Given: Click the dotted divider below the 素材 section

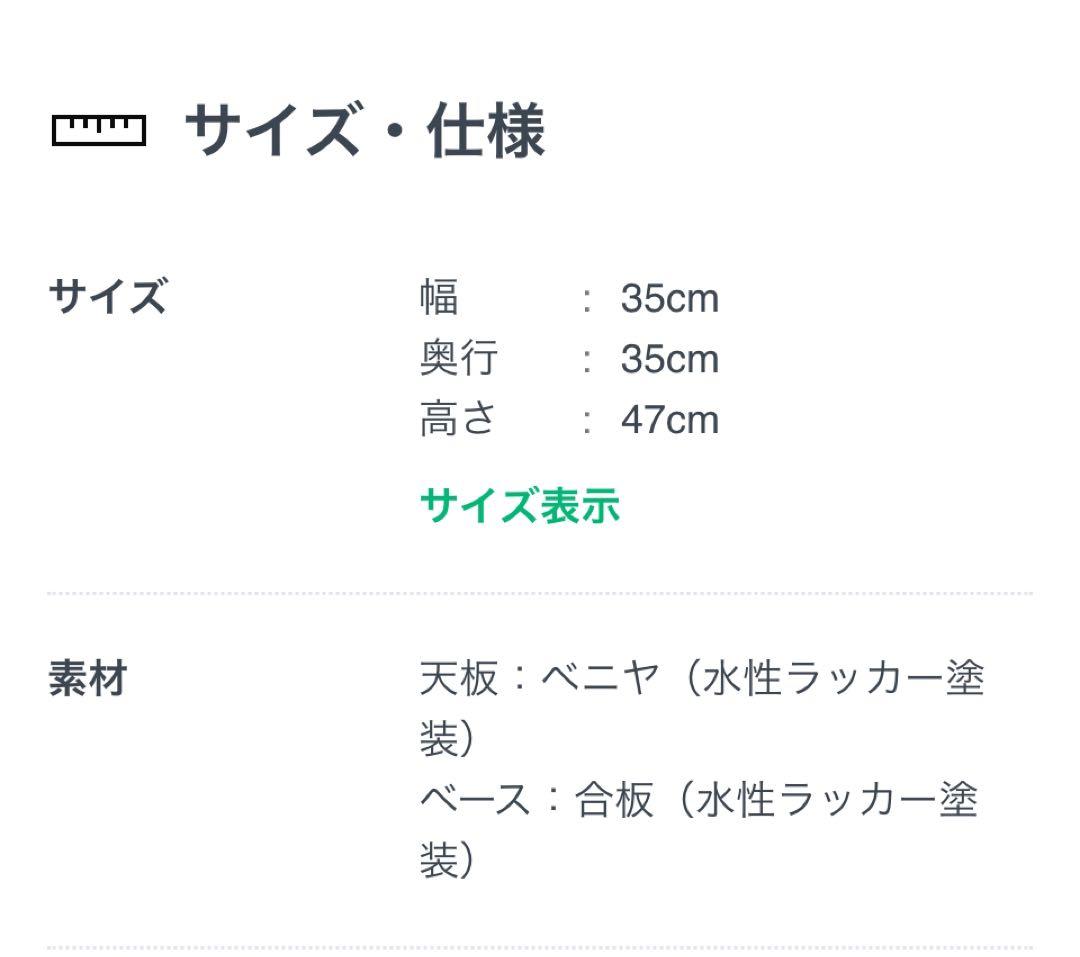Looking at the screenshot, I should point(540,946).
